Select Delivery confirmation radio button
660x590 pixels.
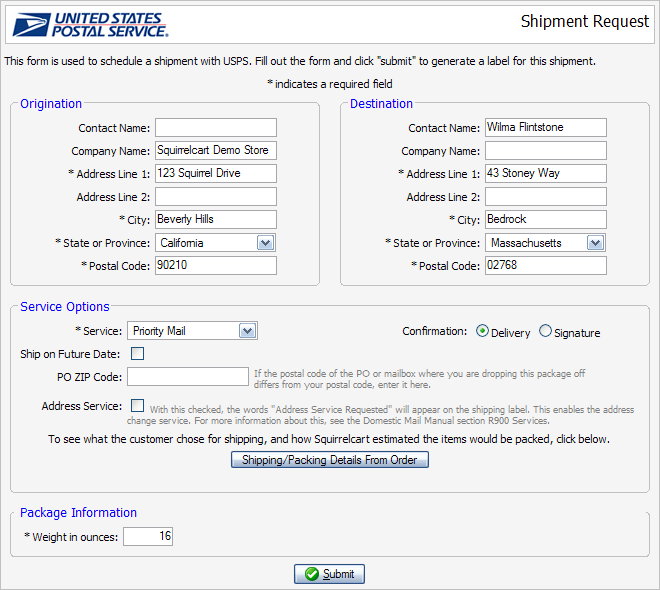(482, 331)
